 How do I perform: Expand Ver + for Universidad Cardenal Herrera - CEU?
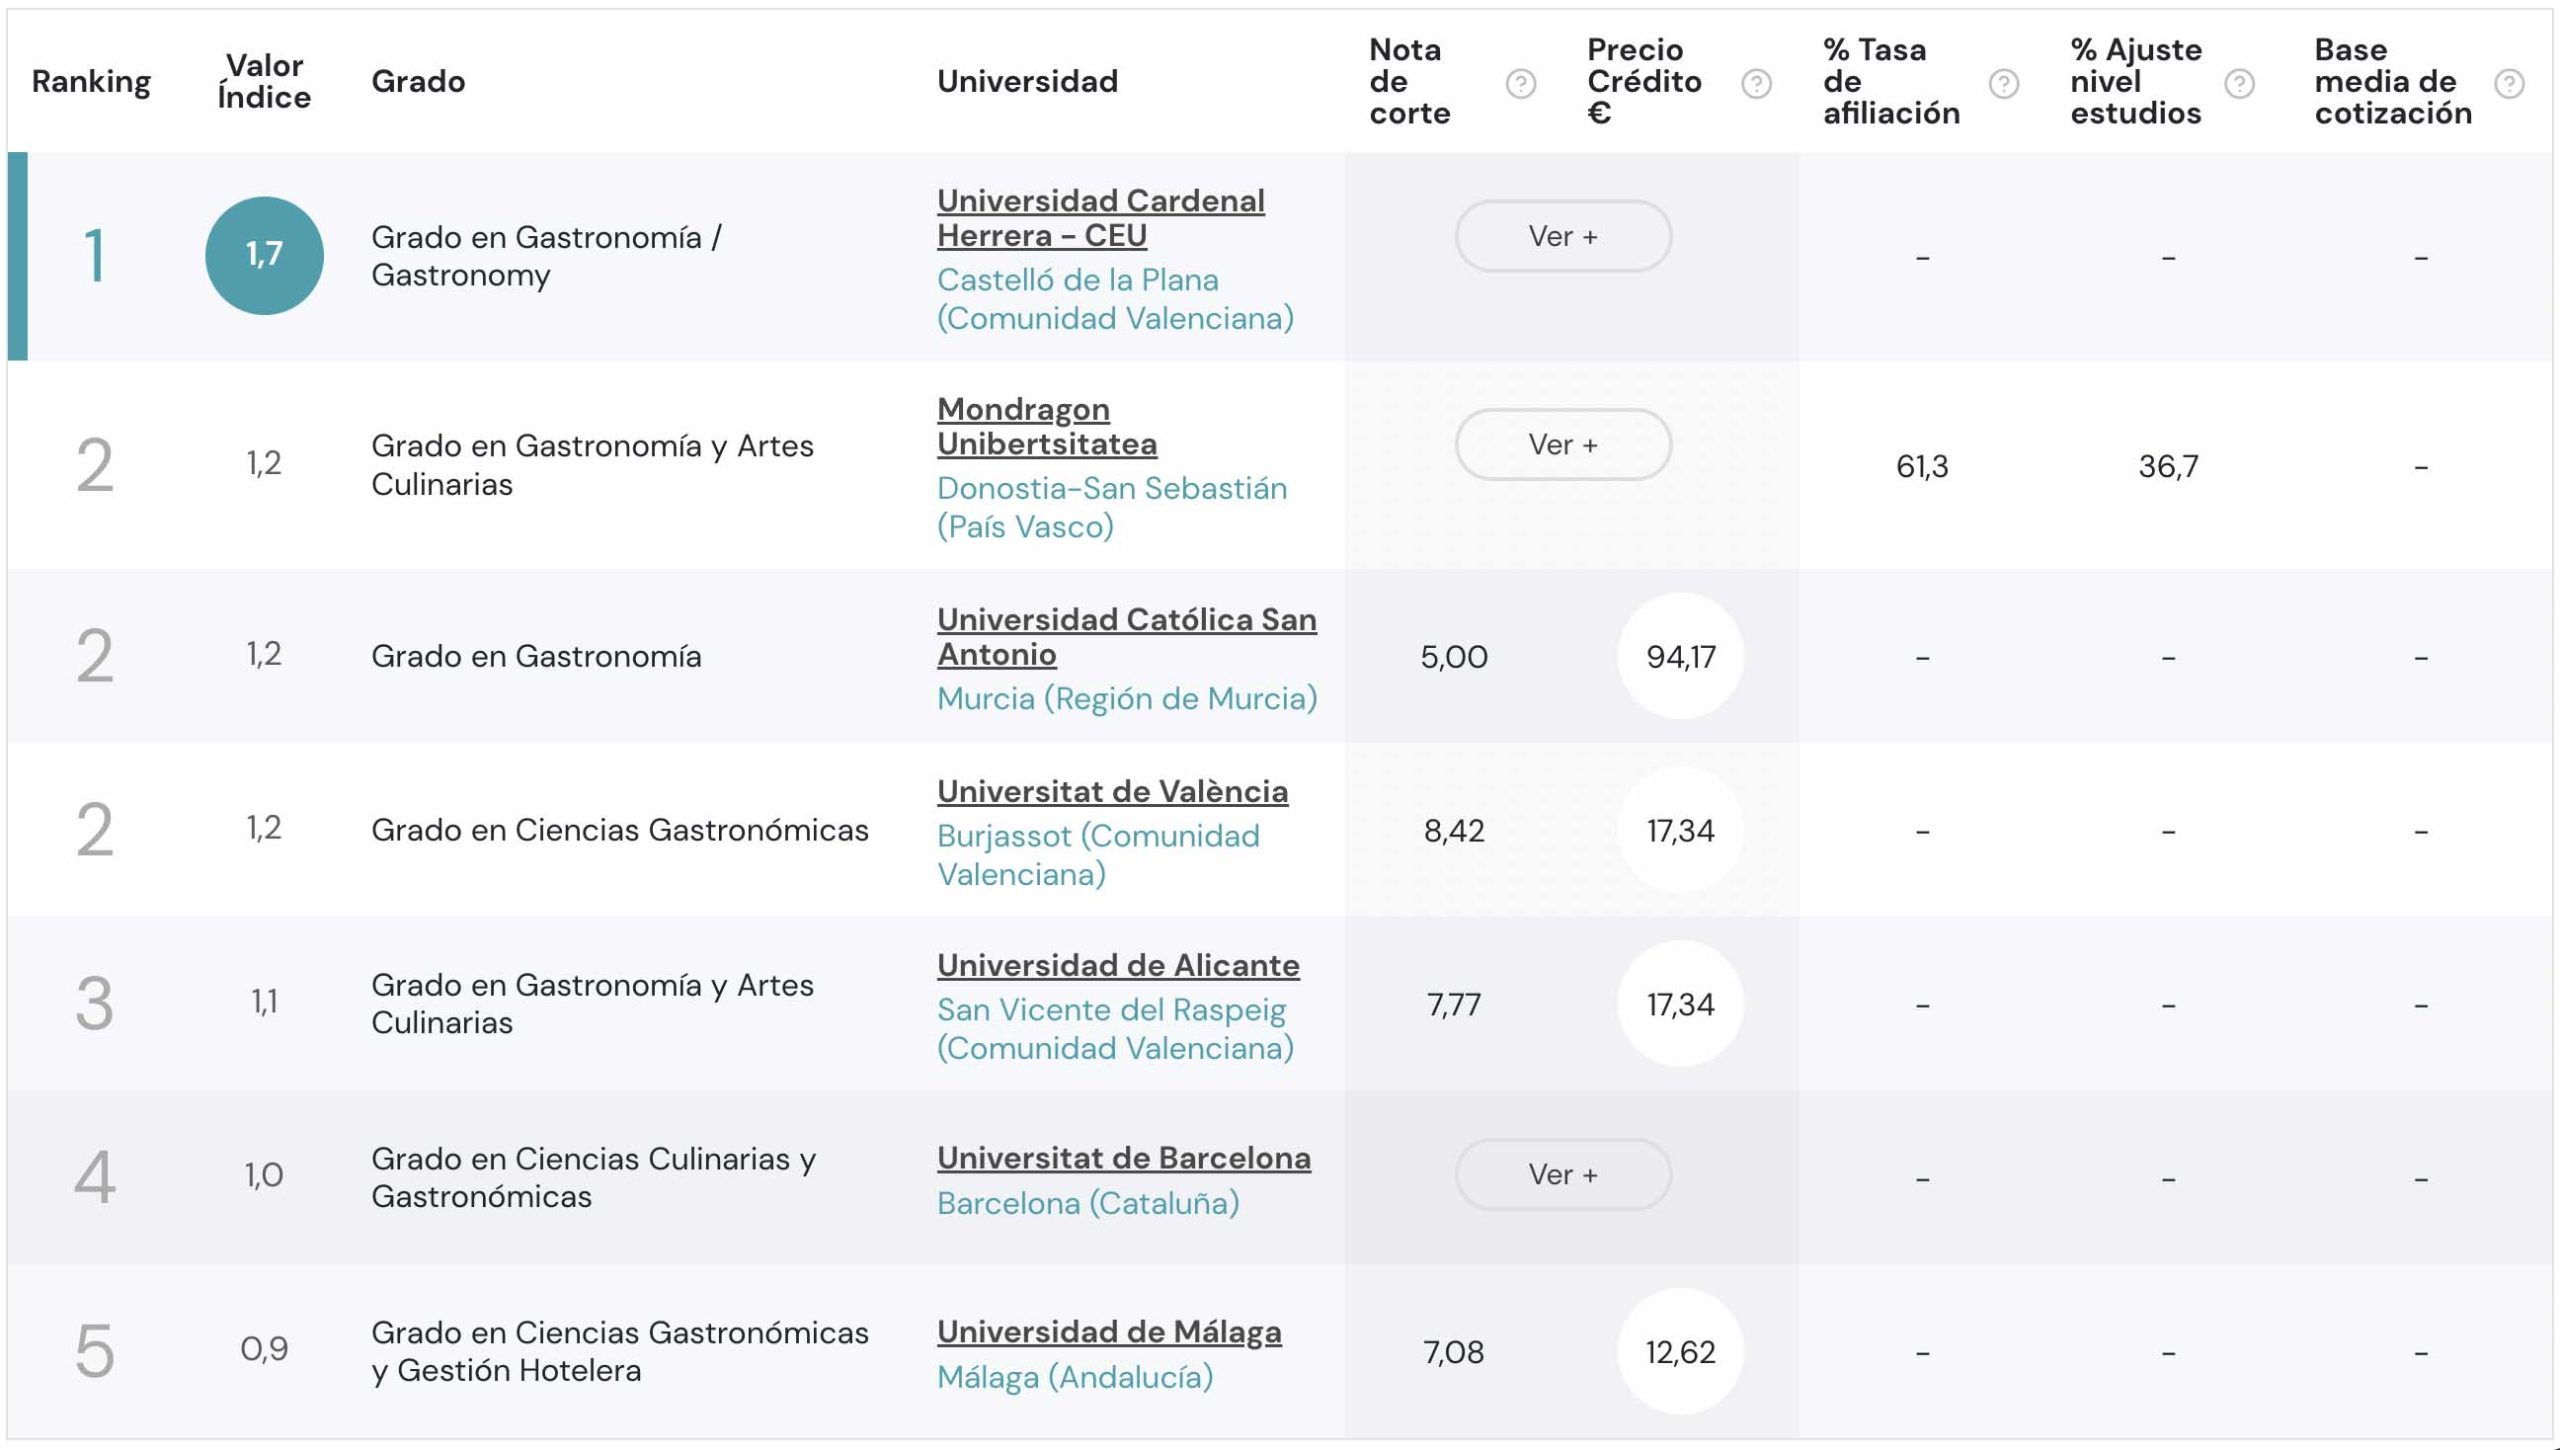[x=1563, y=236]
